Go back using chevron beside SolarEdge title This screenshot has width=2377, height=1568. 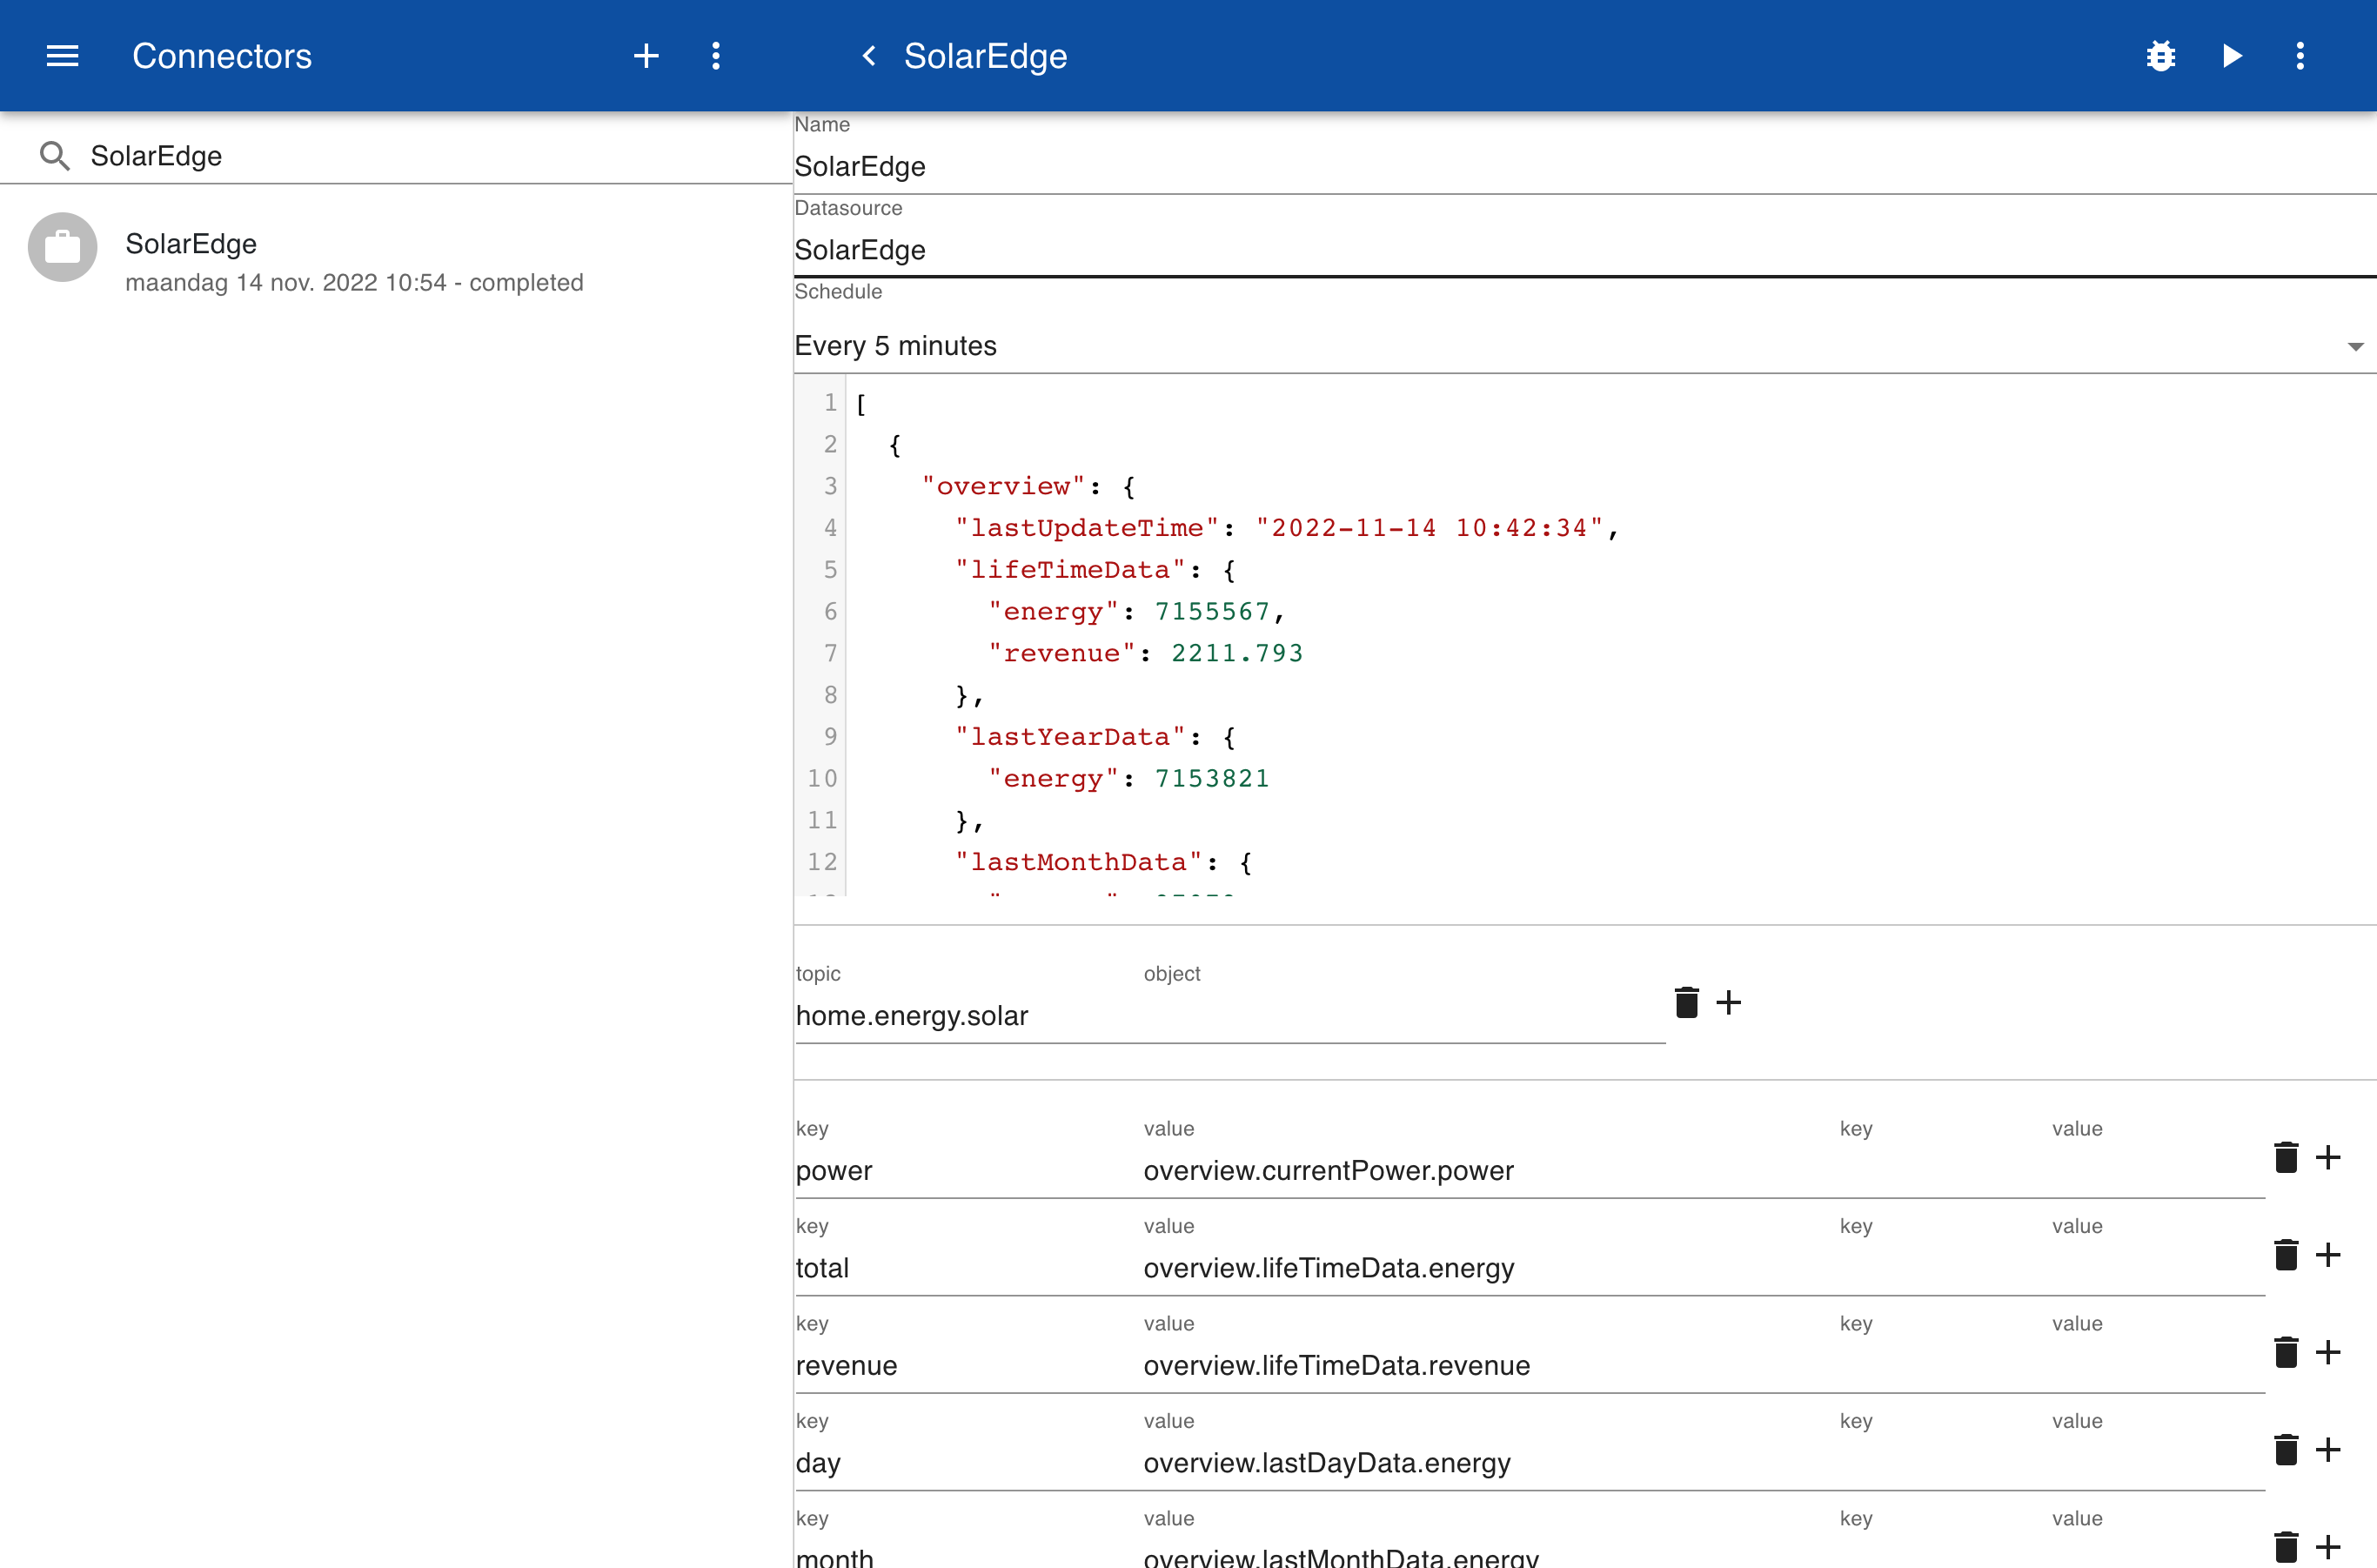pos(869,56)
